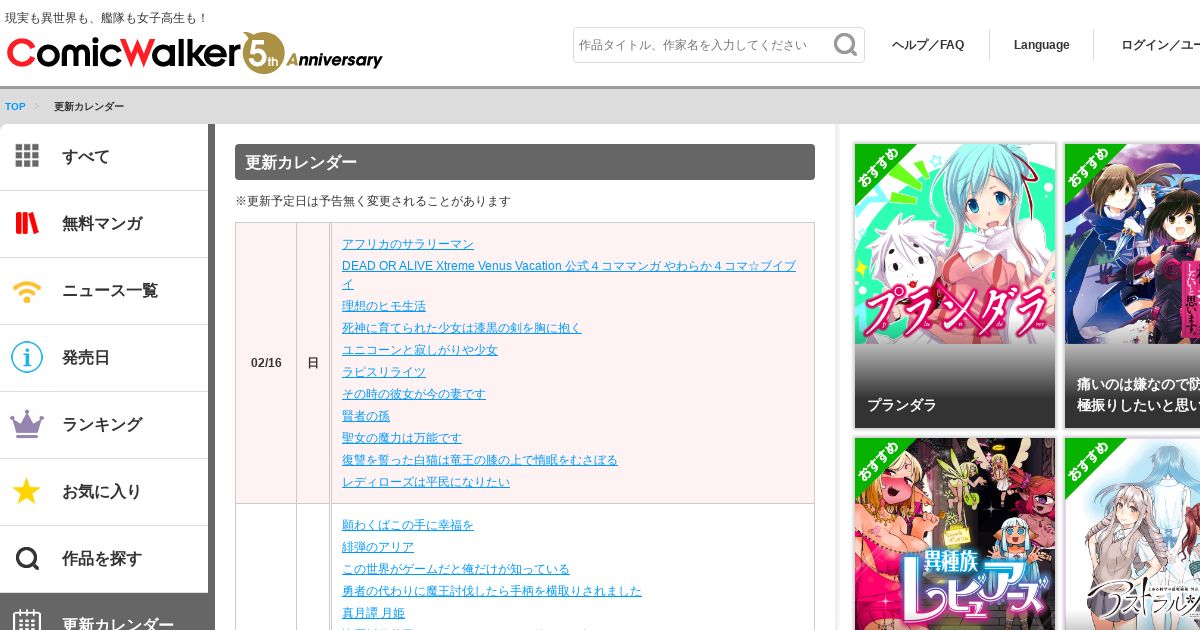
Task: Open the ラピスリライツ link
Action: 384,372
